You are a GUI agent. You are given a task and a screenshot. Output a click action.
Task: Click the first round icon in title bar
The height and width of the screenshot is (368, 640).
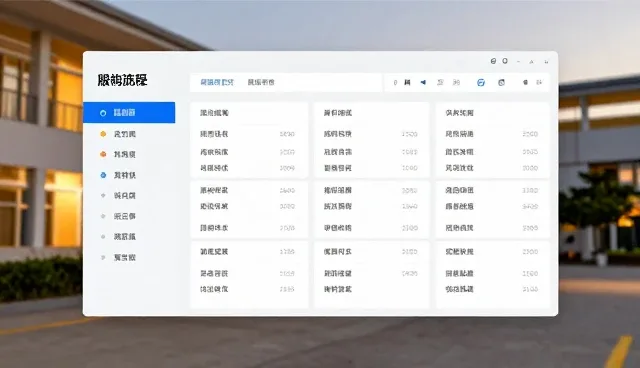493,61
